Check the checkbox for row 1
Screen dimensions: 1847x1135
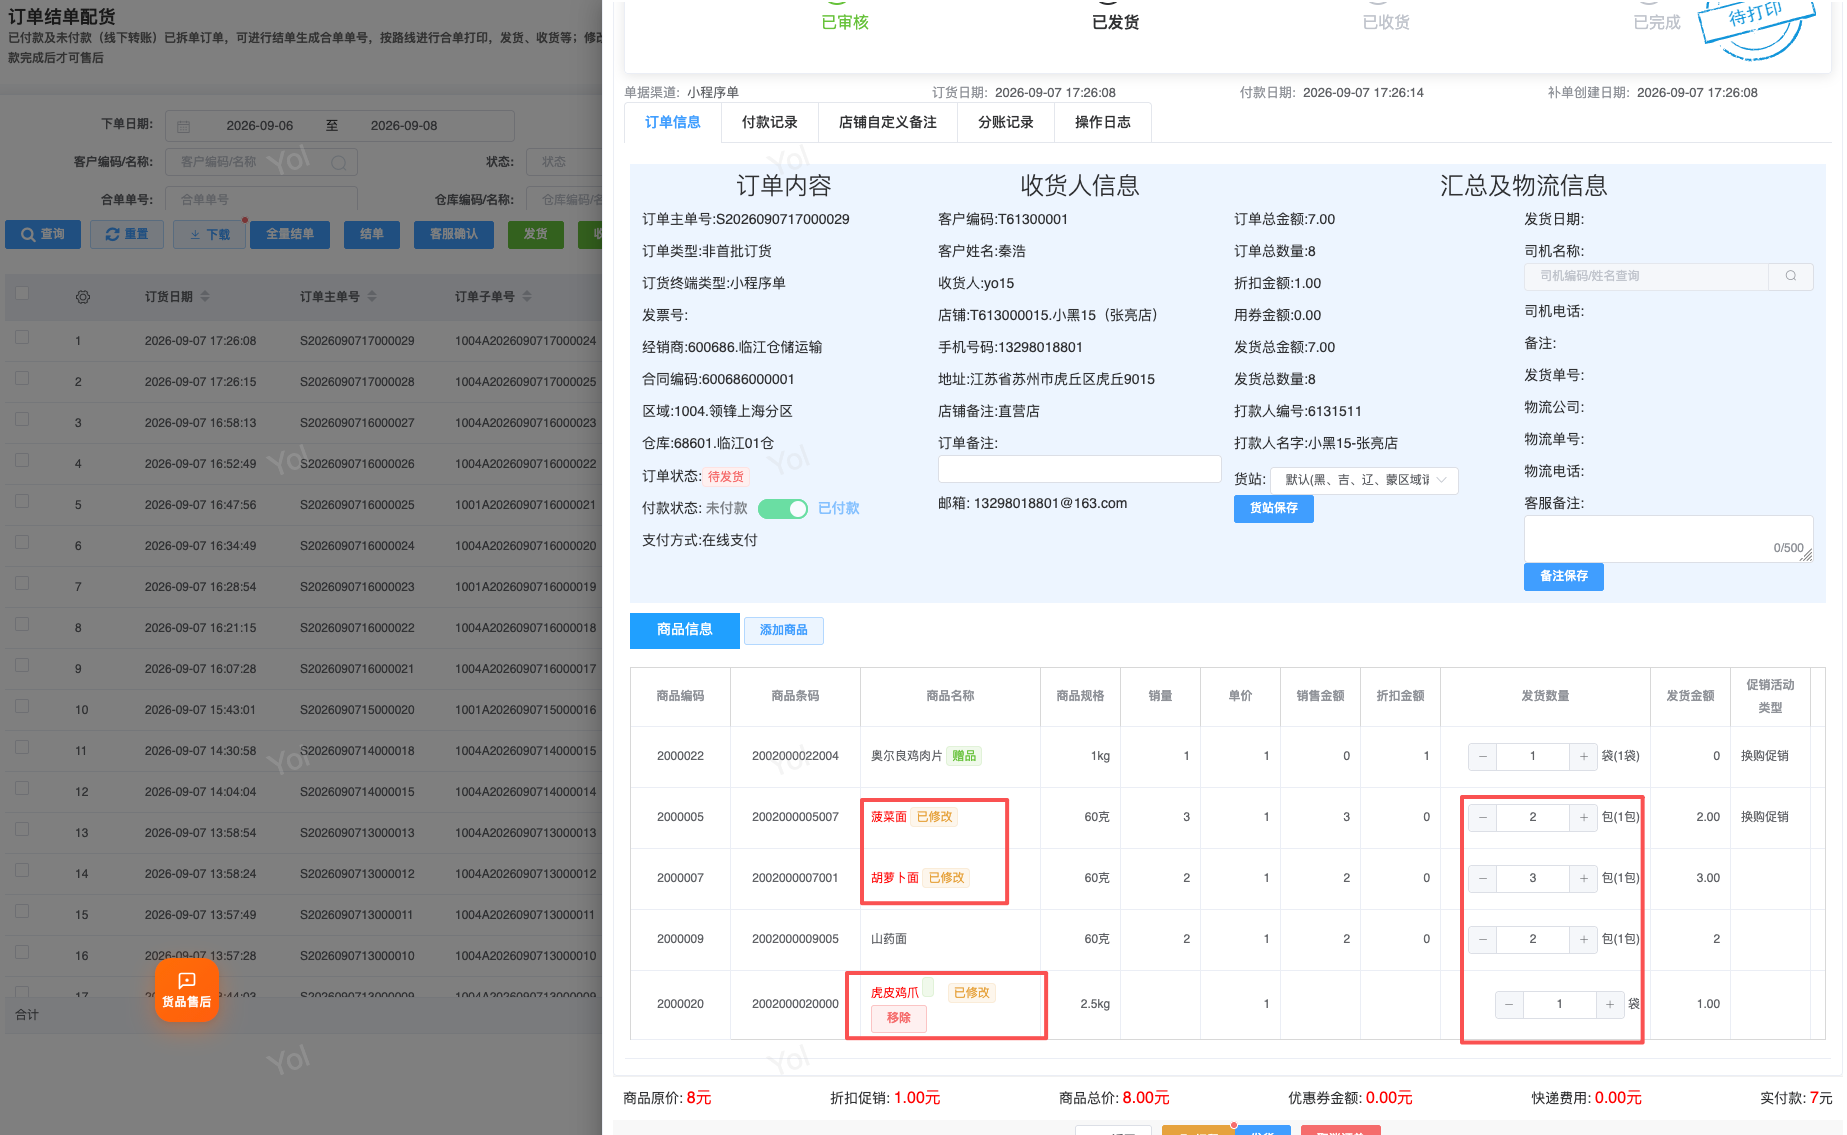(x=22, y=338)
